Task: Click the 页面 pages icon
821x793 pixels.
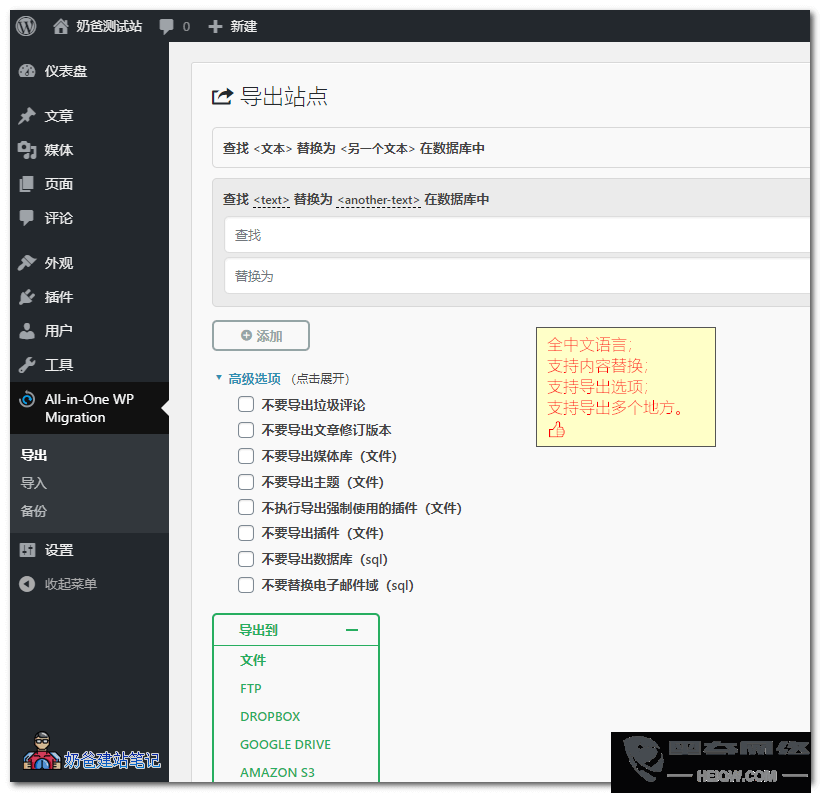Action: (x=27, y=184)
